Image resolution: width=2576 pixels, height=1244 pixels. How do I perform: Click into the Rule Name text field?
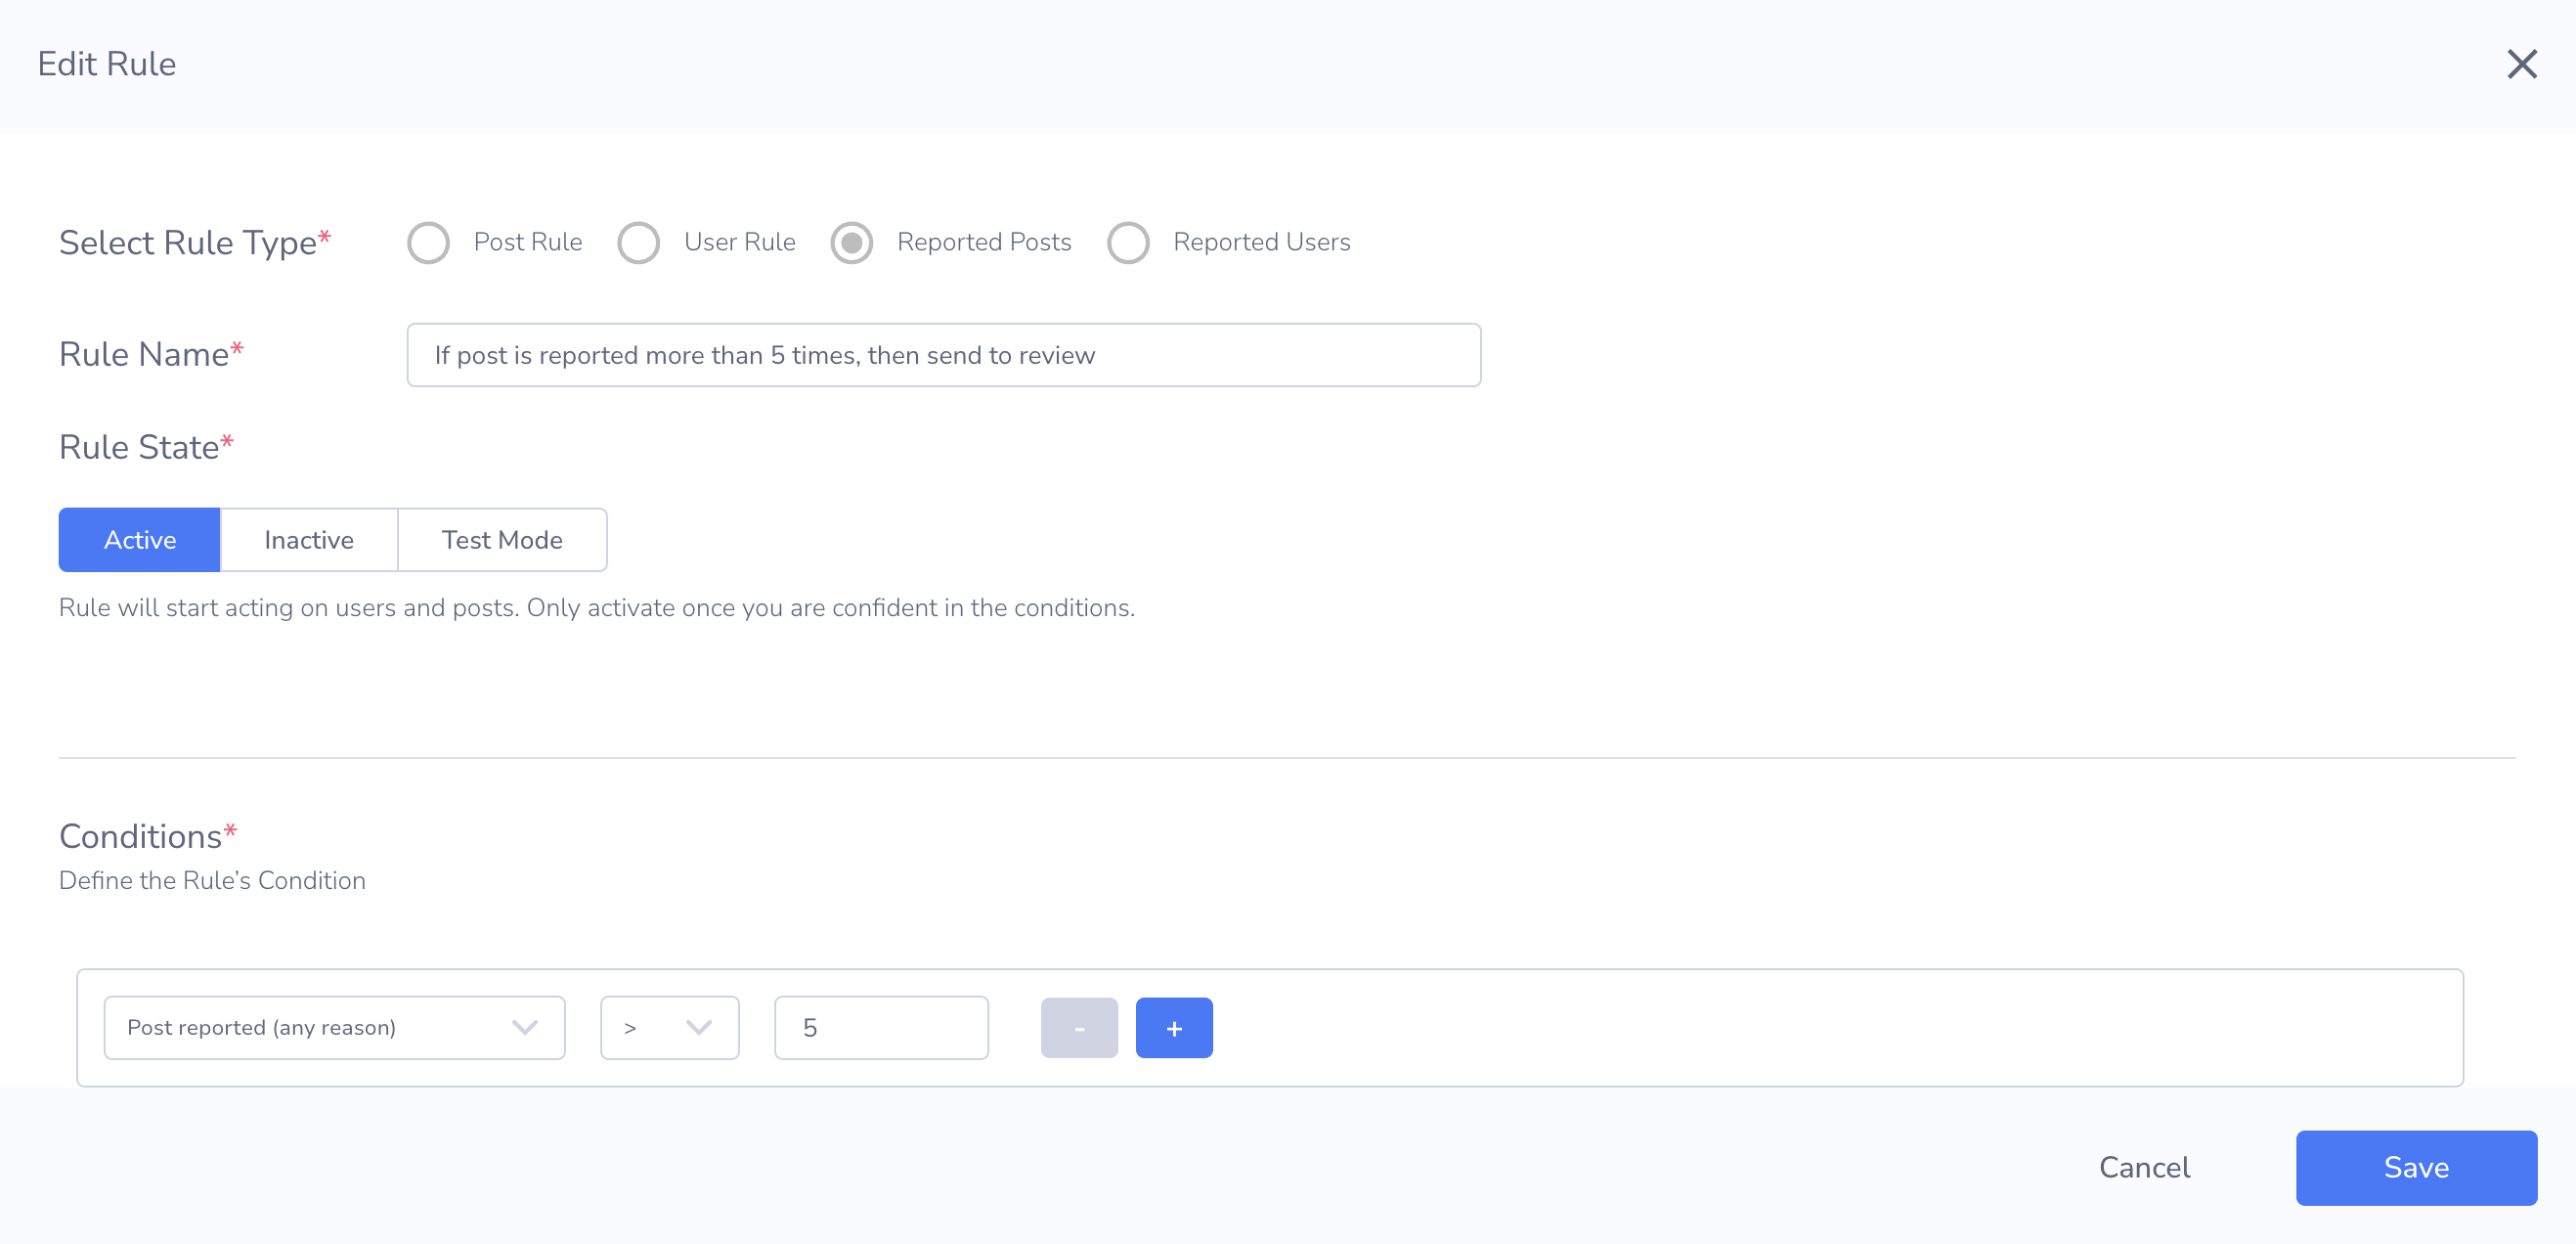coord(943,355)
